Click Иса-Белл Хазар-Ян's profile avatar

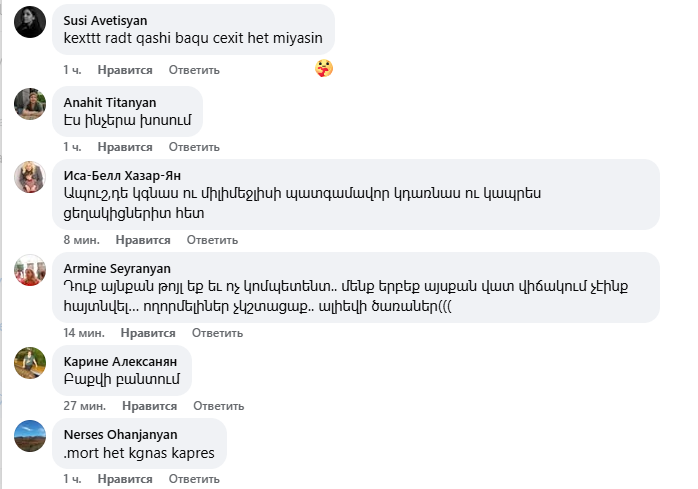tap(30, 178)
